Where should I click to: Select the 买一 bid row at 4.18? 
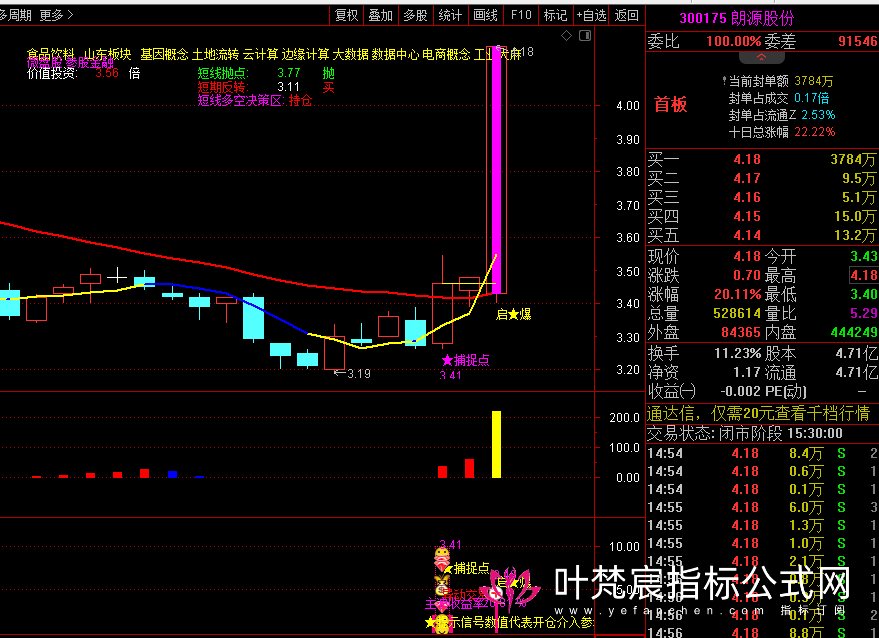(x=762, y=159)
